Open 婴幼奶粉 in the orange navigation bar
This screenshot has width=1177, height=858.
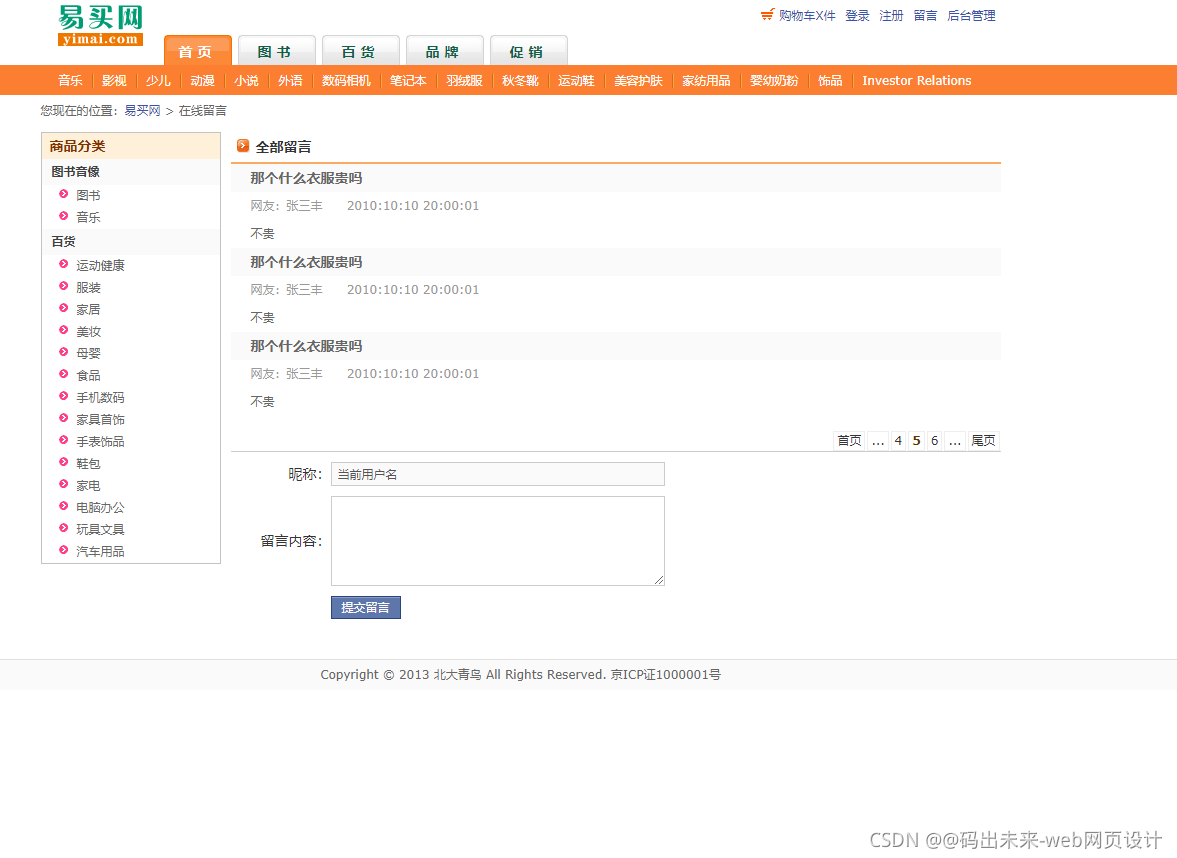click(774, 80)
